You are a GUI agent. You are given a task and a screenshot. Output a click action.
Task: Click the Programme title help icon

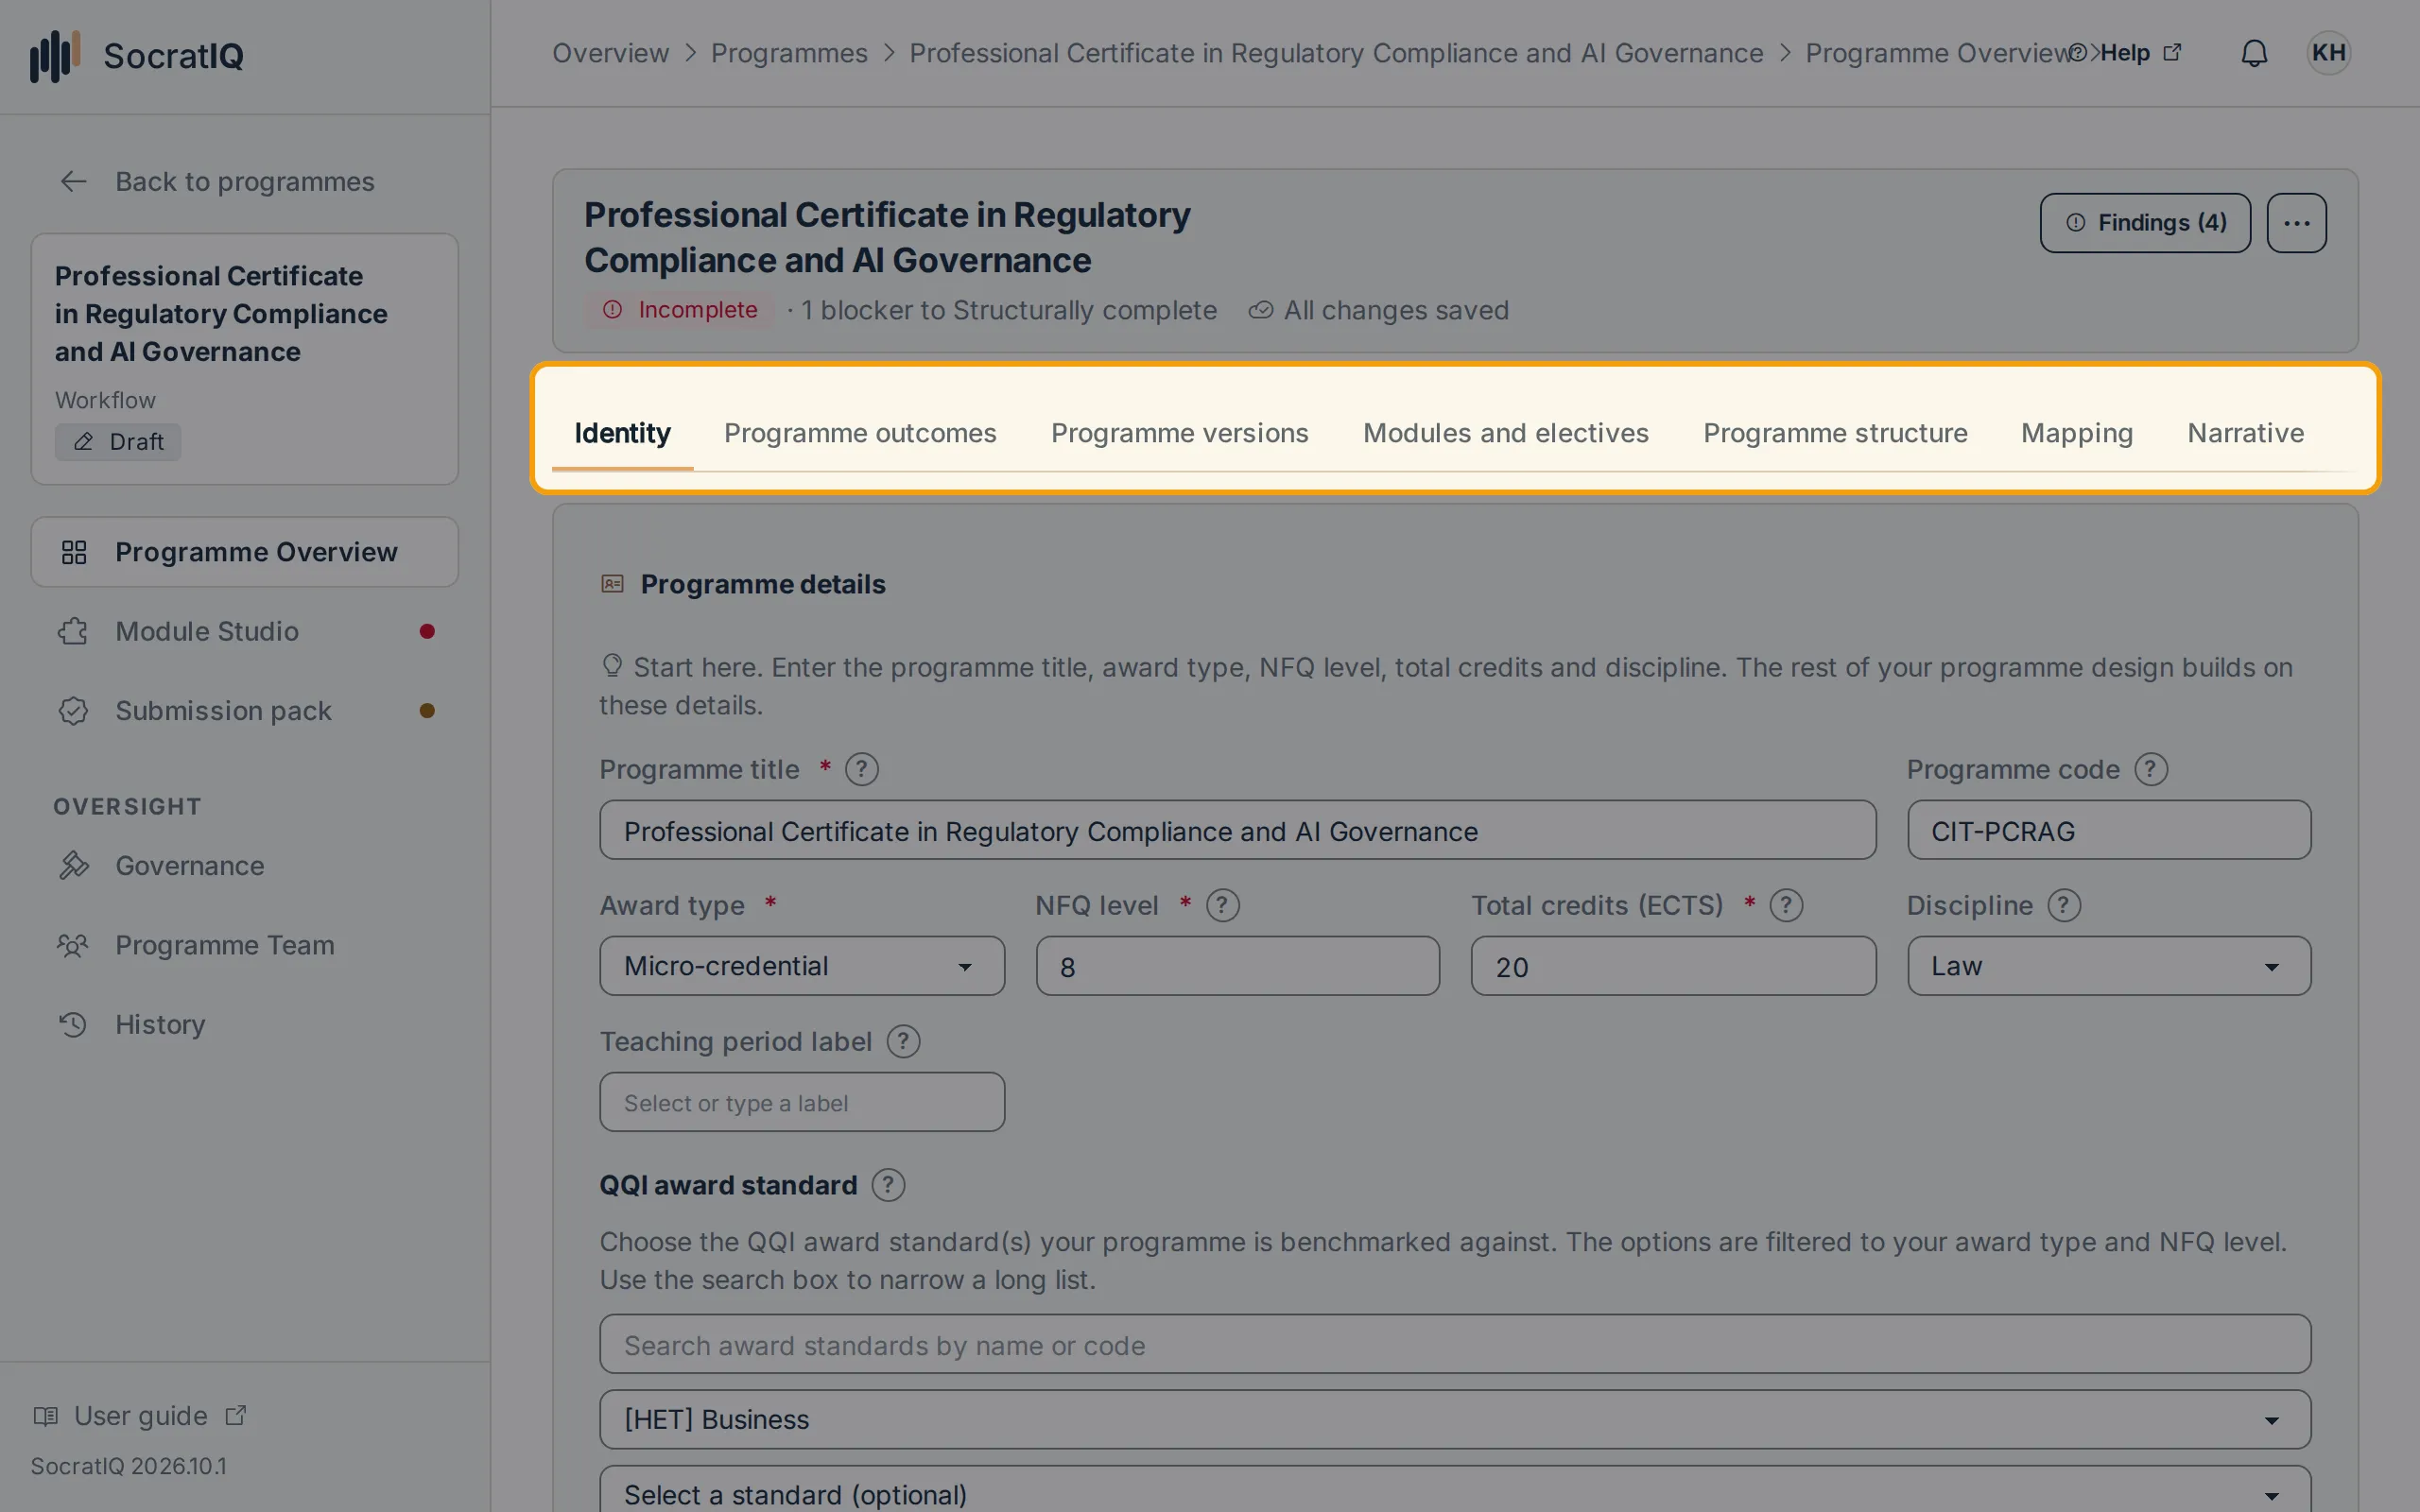tap(861, 769)
